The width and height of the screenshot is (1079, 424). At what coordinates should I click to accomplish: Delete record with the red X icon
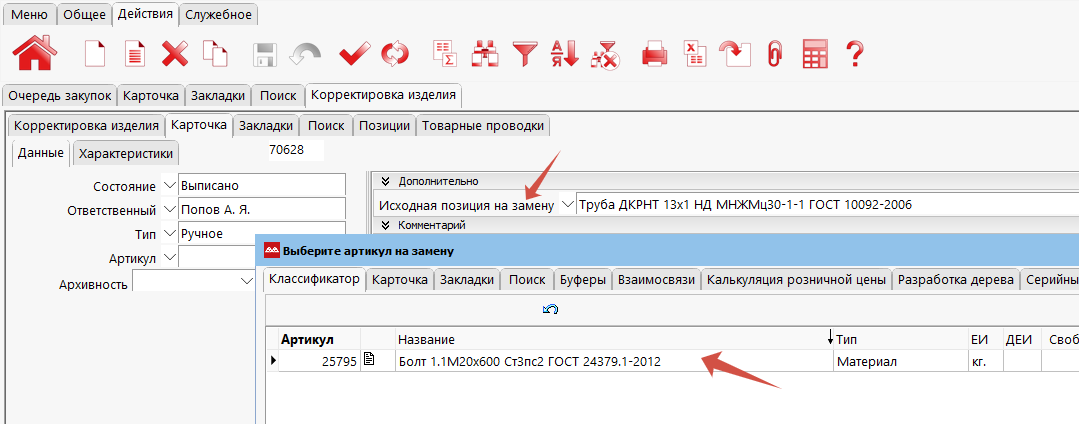coord(175,53)
